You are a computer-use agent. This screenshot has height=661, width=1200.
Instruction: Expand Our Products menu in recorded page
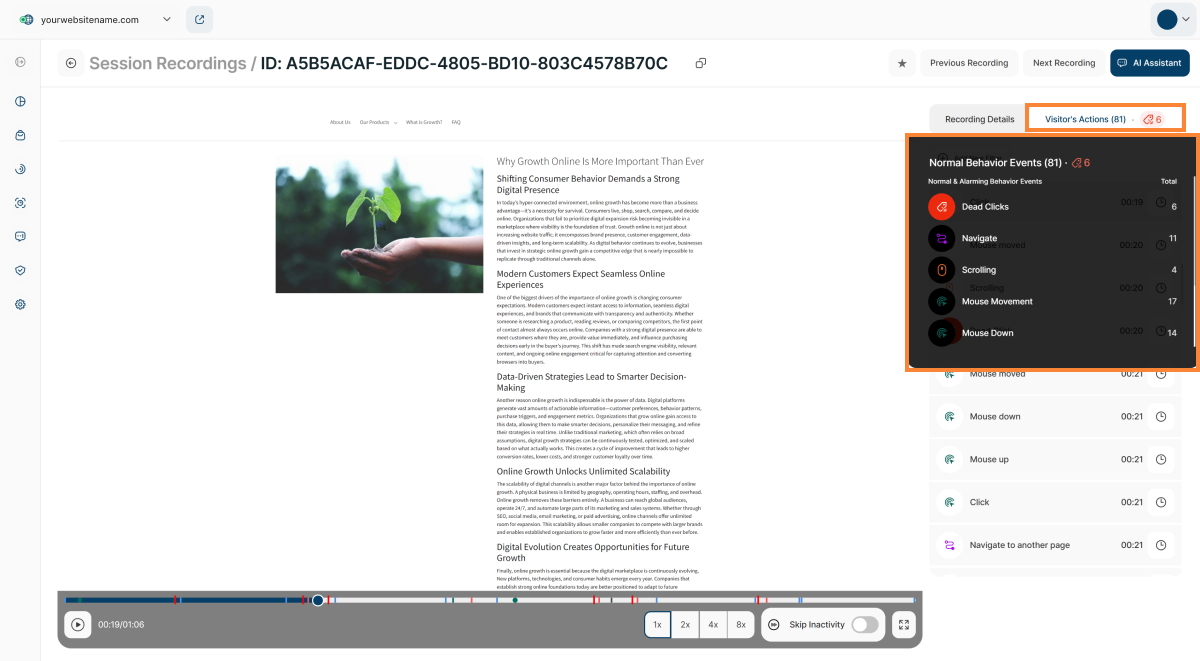pos(378,122)
